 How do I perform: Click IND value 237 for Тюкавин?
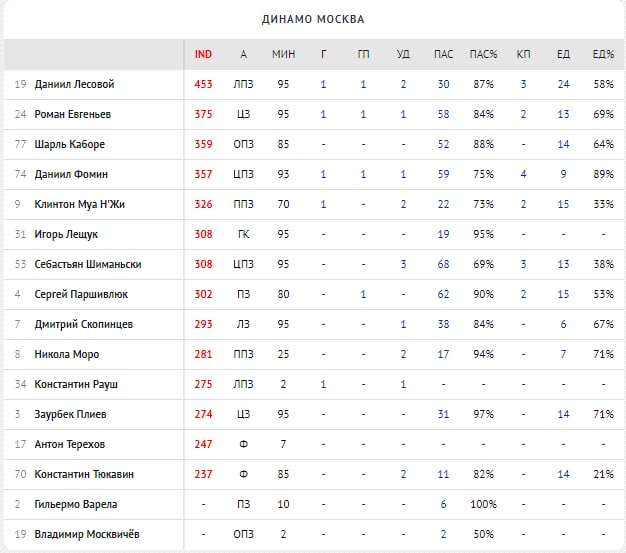pyautogui.click(x=203, y=474)
